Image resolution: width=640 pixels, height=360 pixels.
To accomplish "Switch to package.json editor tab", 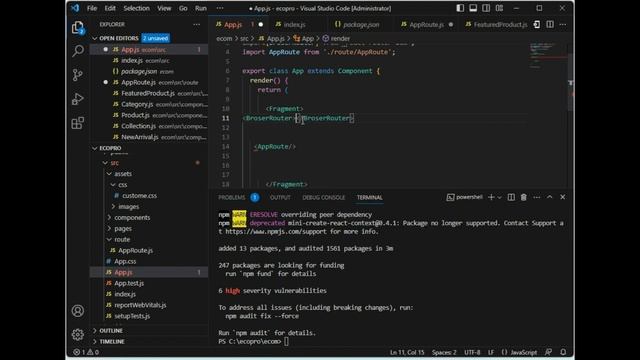I will [x=361, y=24].
